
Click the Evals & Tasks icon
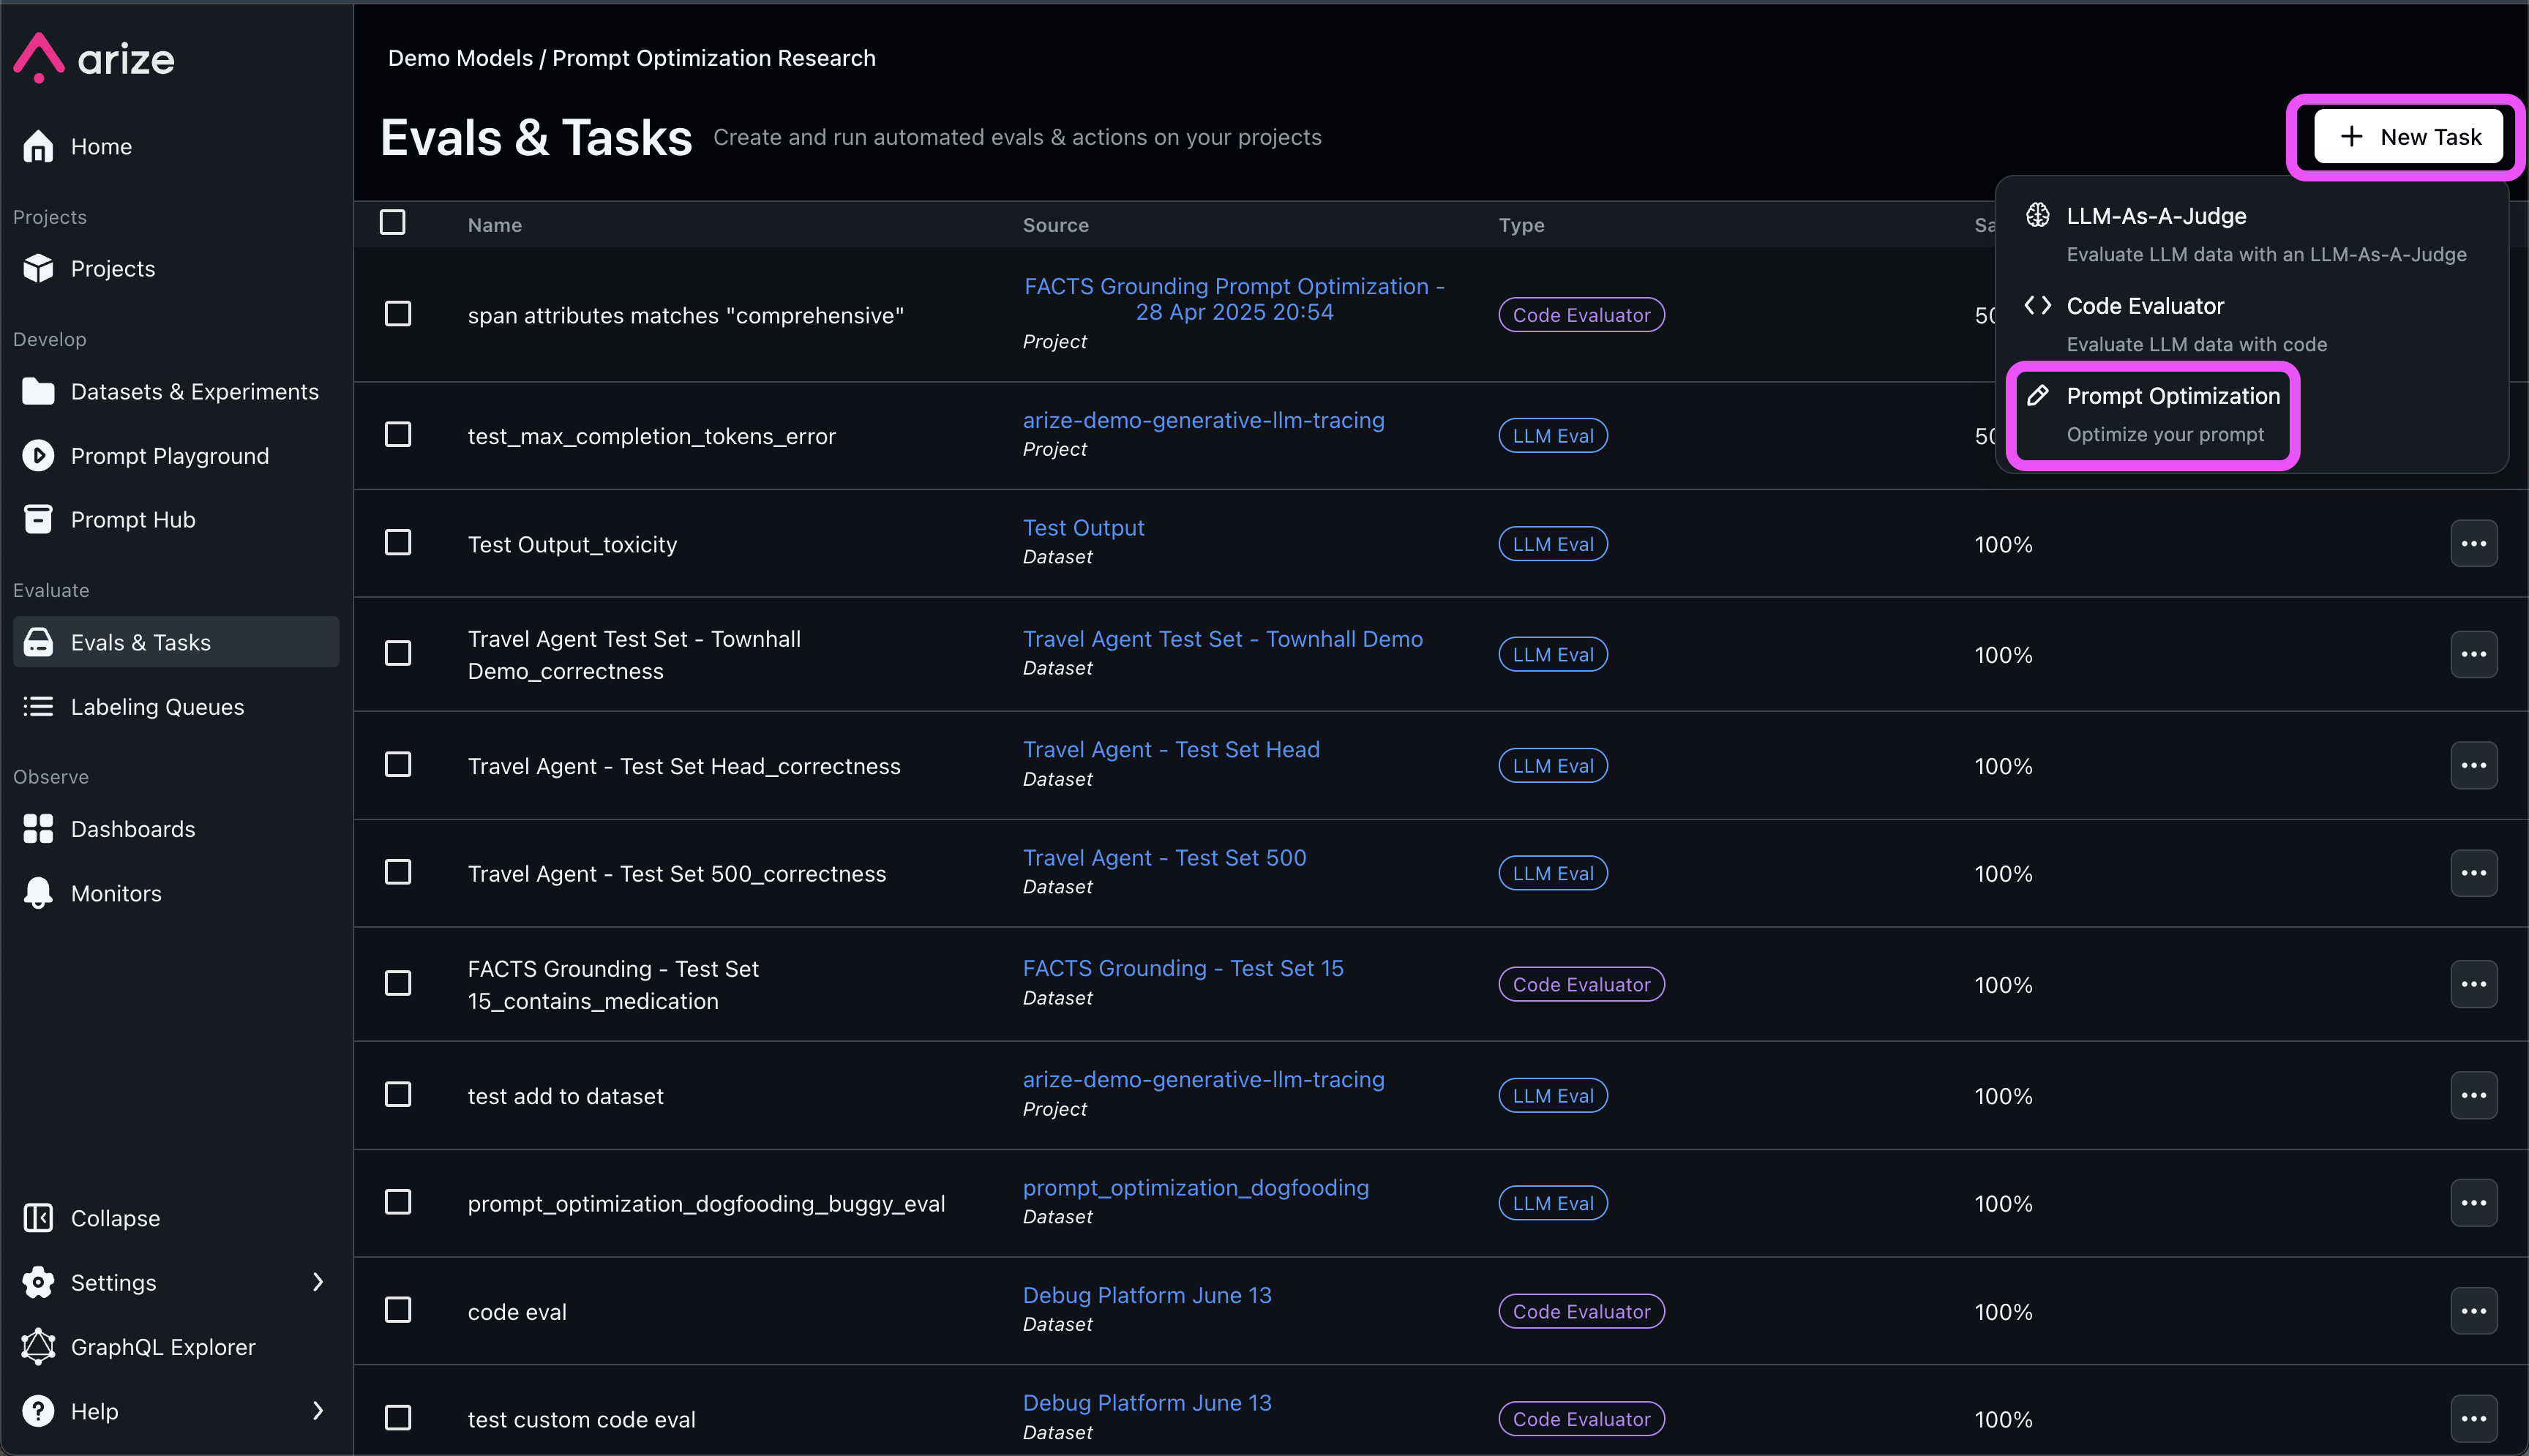pyautogui.click(x=38, y=642)
